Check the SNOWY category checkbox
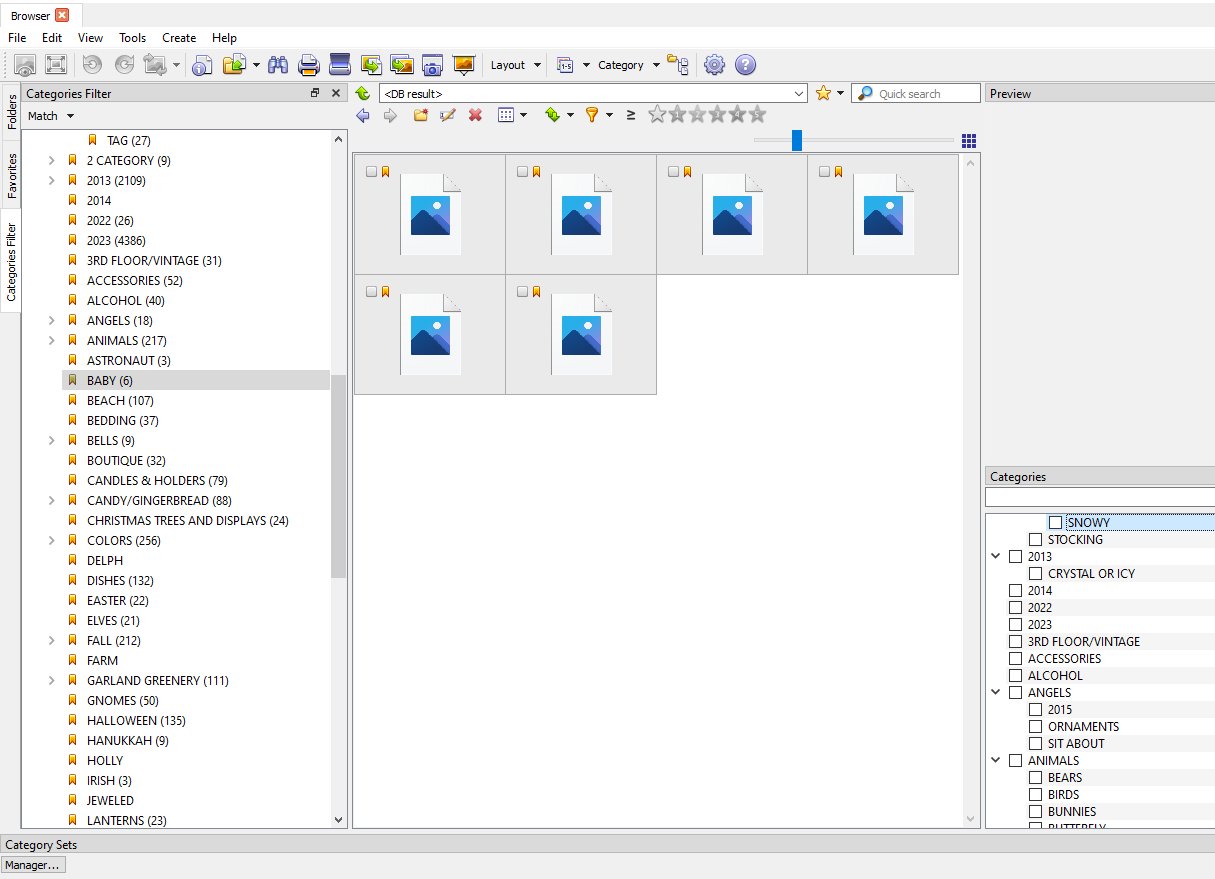Screen dimensions: 1215x879 click(x=1055, y=522)
